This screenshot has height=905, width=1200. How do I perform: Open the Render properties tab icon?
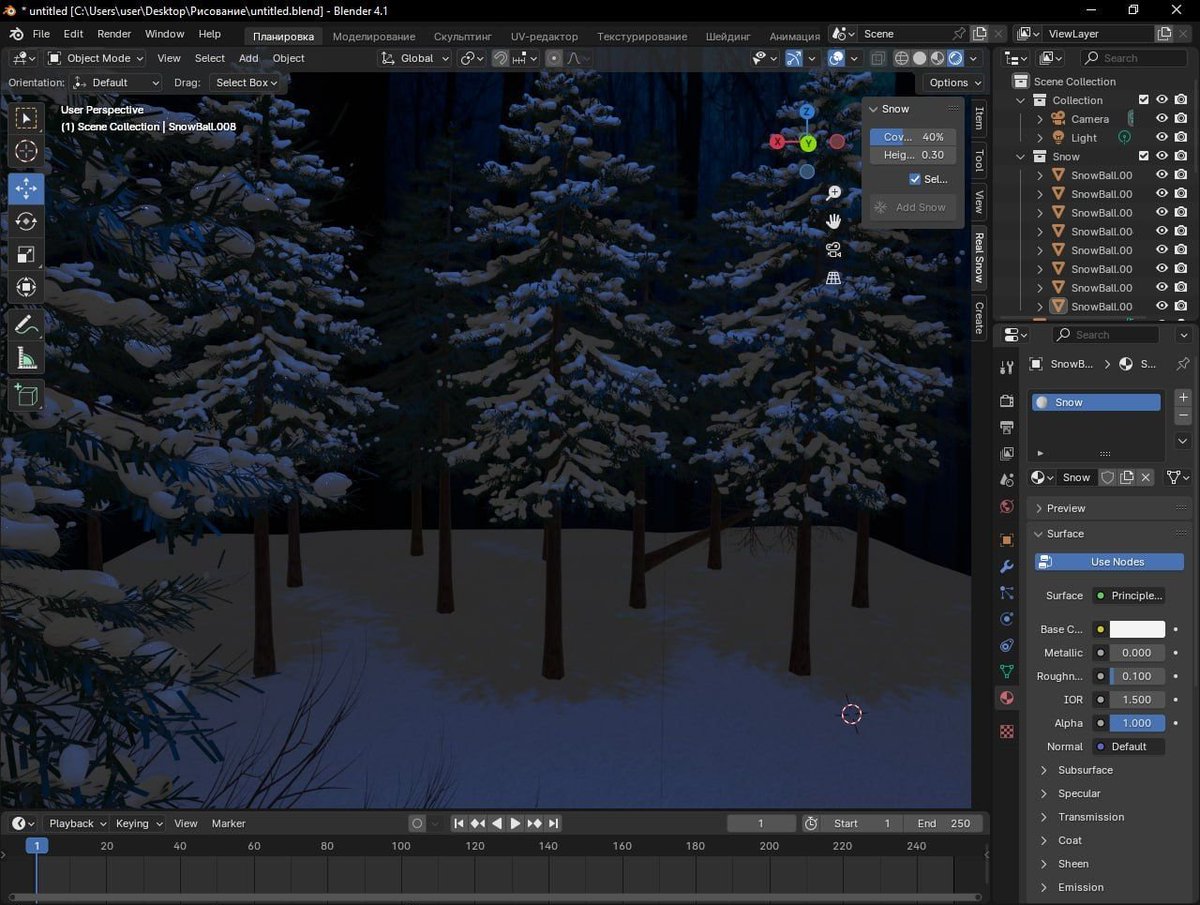[x=1007, y=401]
